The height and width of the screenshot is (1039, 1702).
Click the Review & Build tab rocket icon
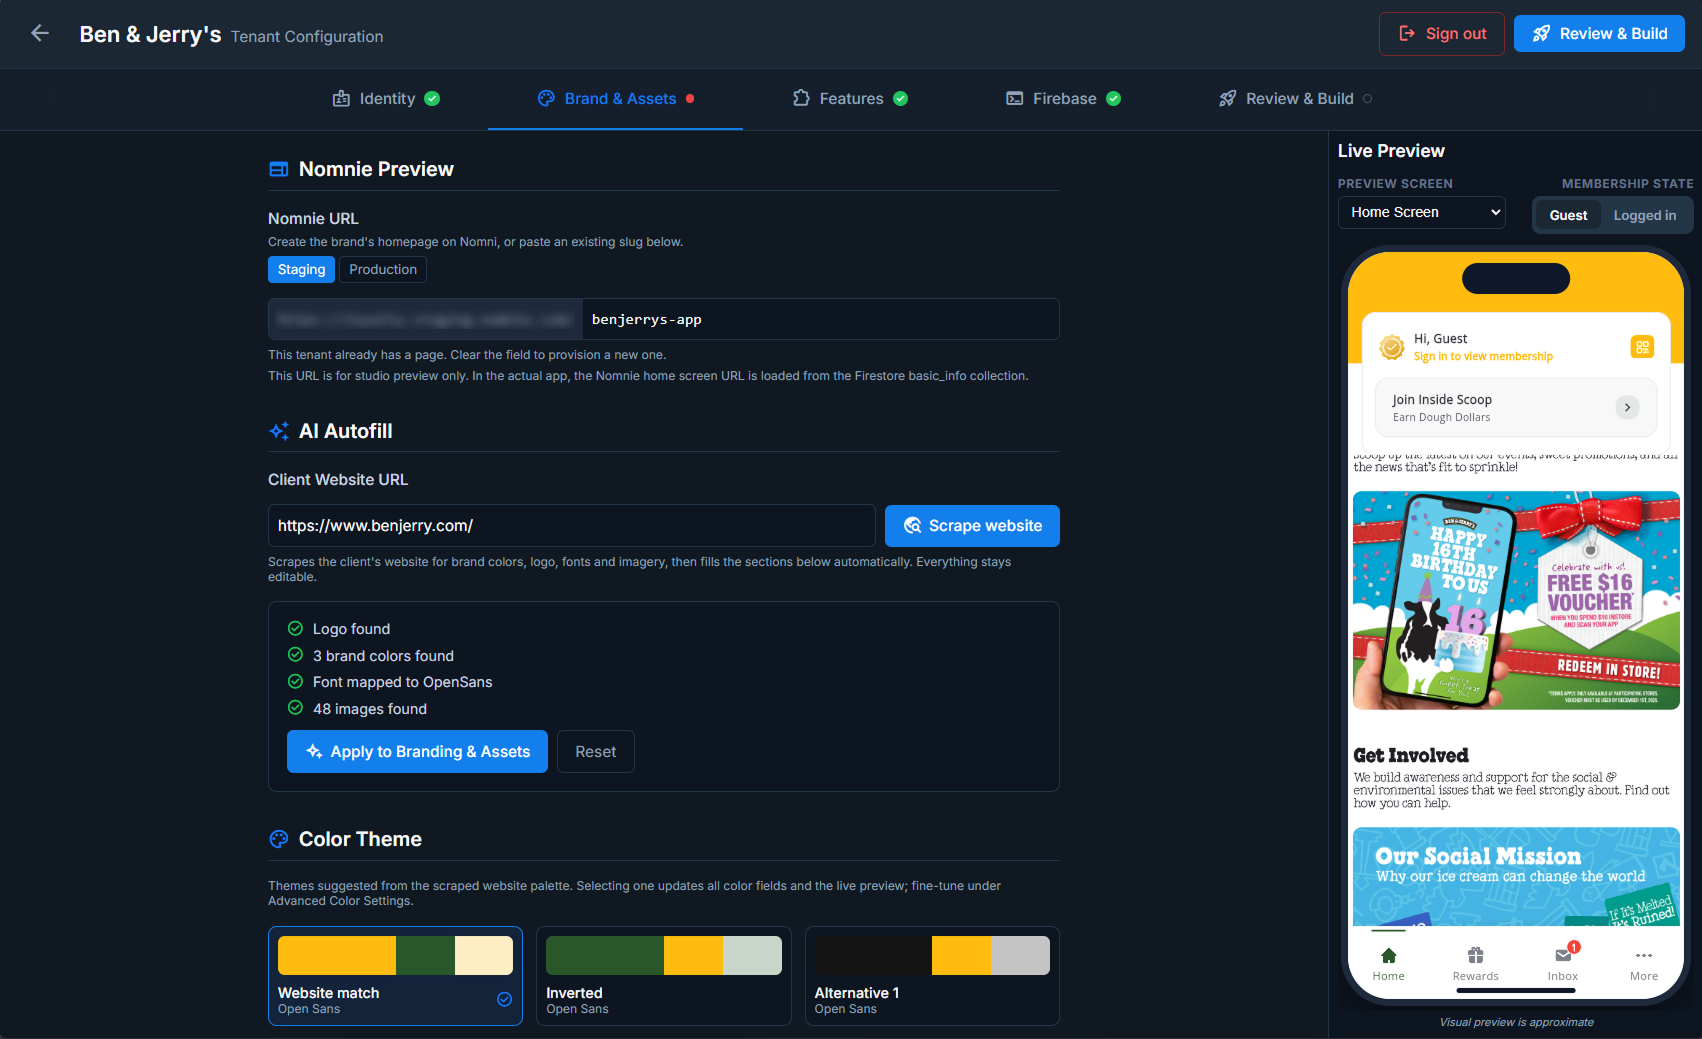(x=1227, y=98)
